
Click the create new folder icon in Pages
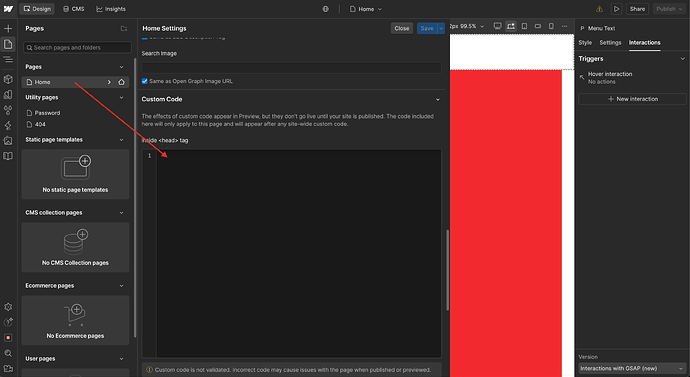click(124, 29)
